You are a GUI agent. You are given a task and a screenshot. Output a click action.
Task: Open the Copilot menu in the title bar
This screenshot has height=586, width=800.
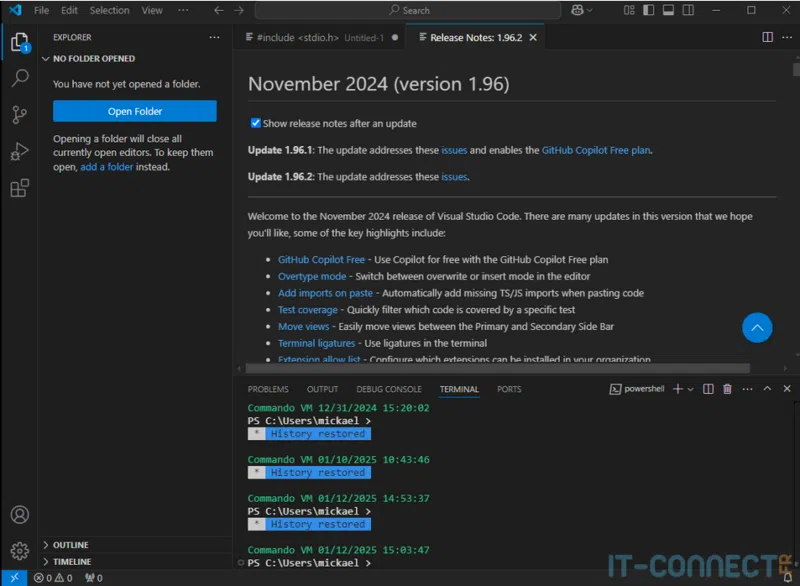click(x=579, y=10)
